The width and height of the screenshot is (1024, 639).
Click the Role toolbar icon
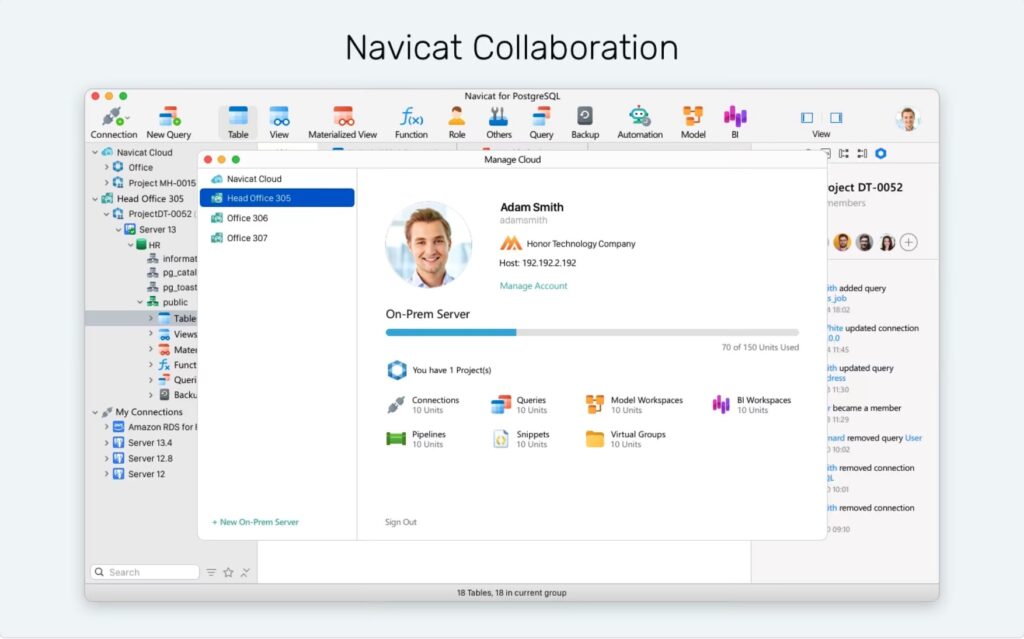457,117
